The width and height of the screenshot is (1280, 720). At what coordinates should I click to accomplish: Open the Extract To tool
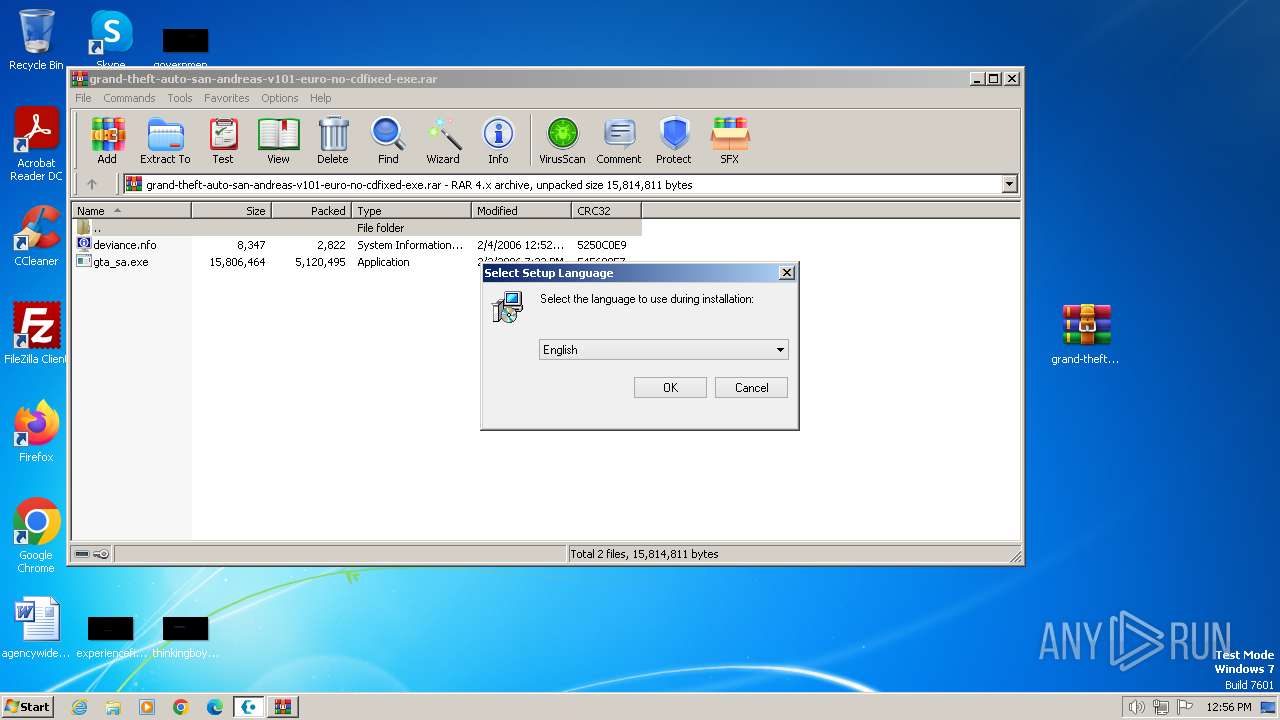(165, 140)
